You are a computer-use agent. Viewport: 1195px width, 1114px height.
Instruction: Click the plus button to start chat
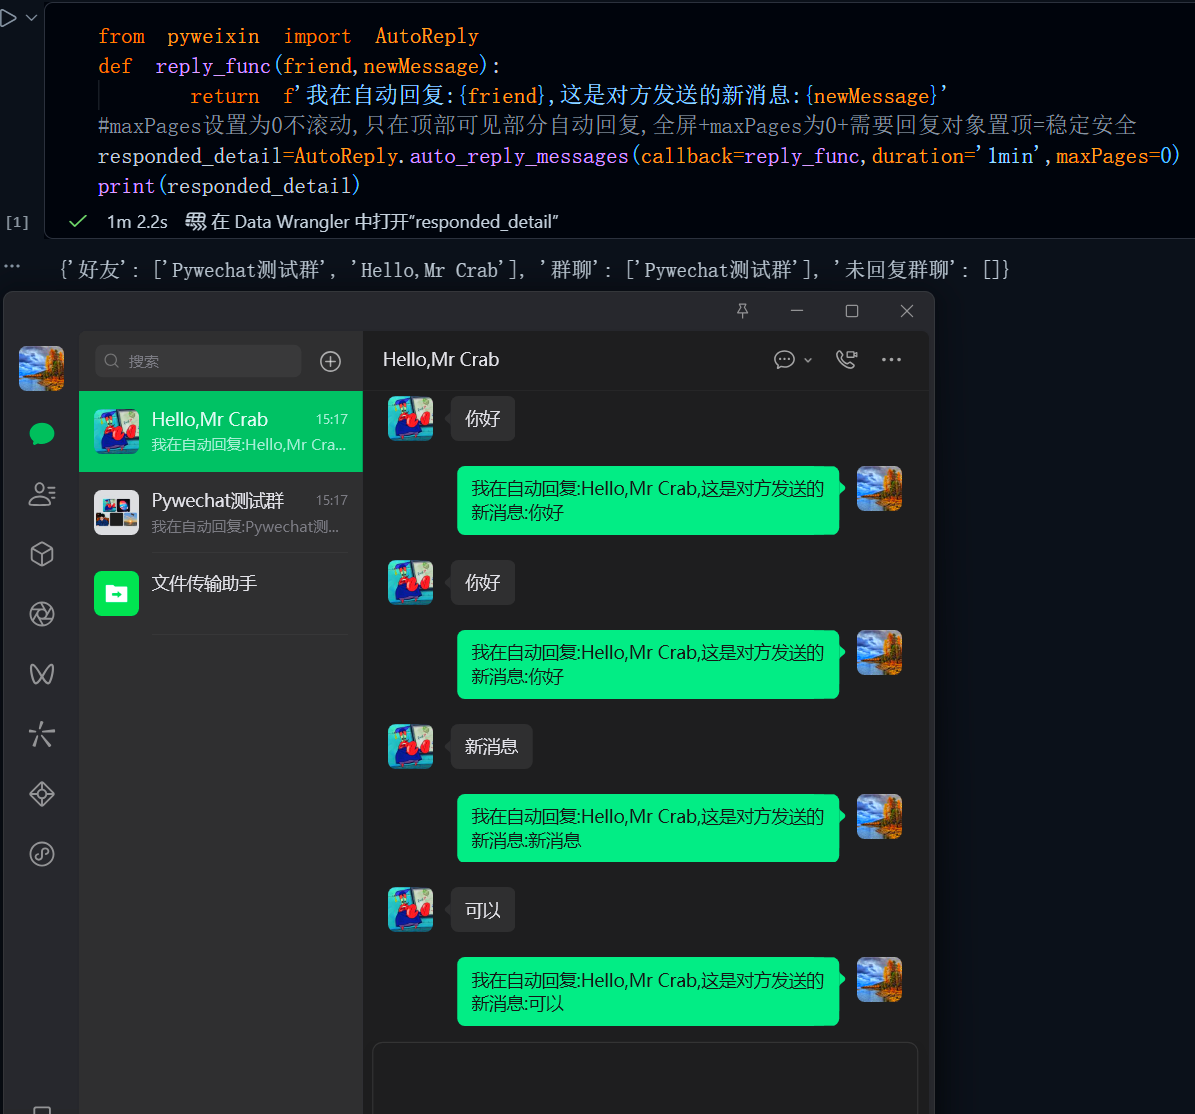coord(330,361)
